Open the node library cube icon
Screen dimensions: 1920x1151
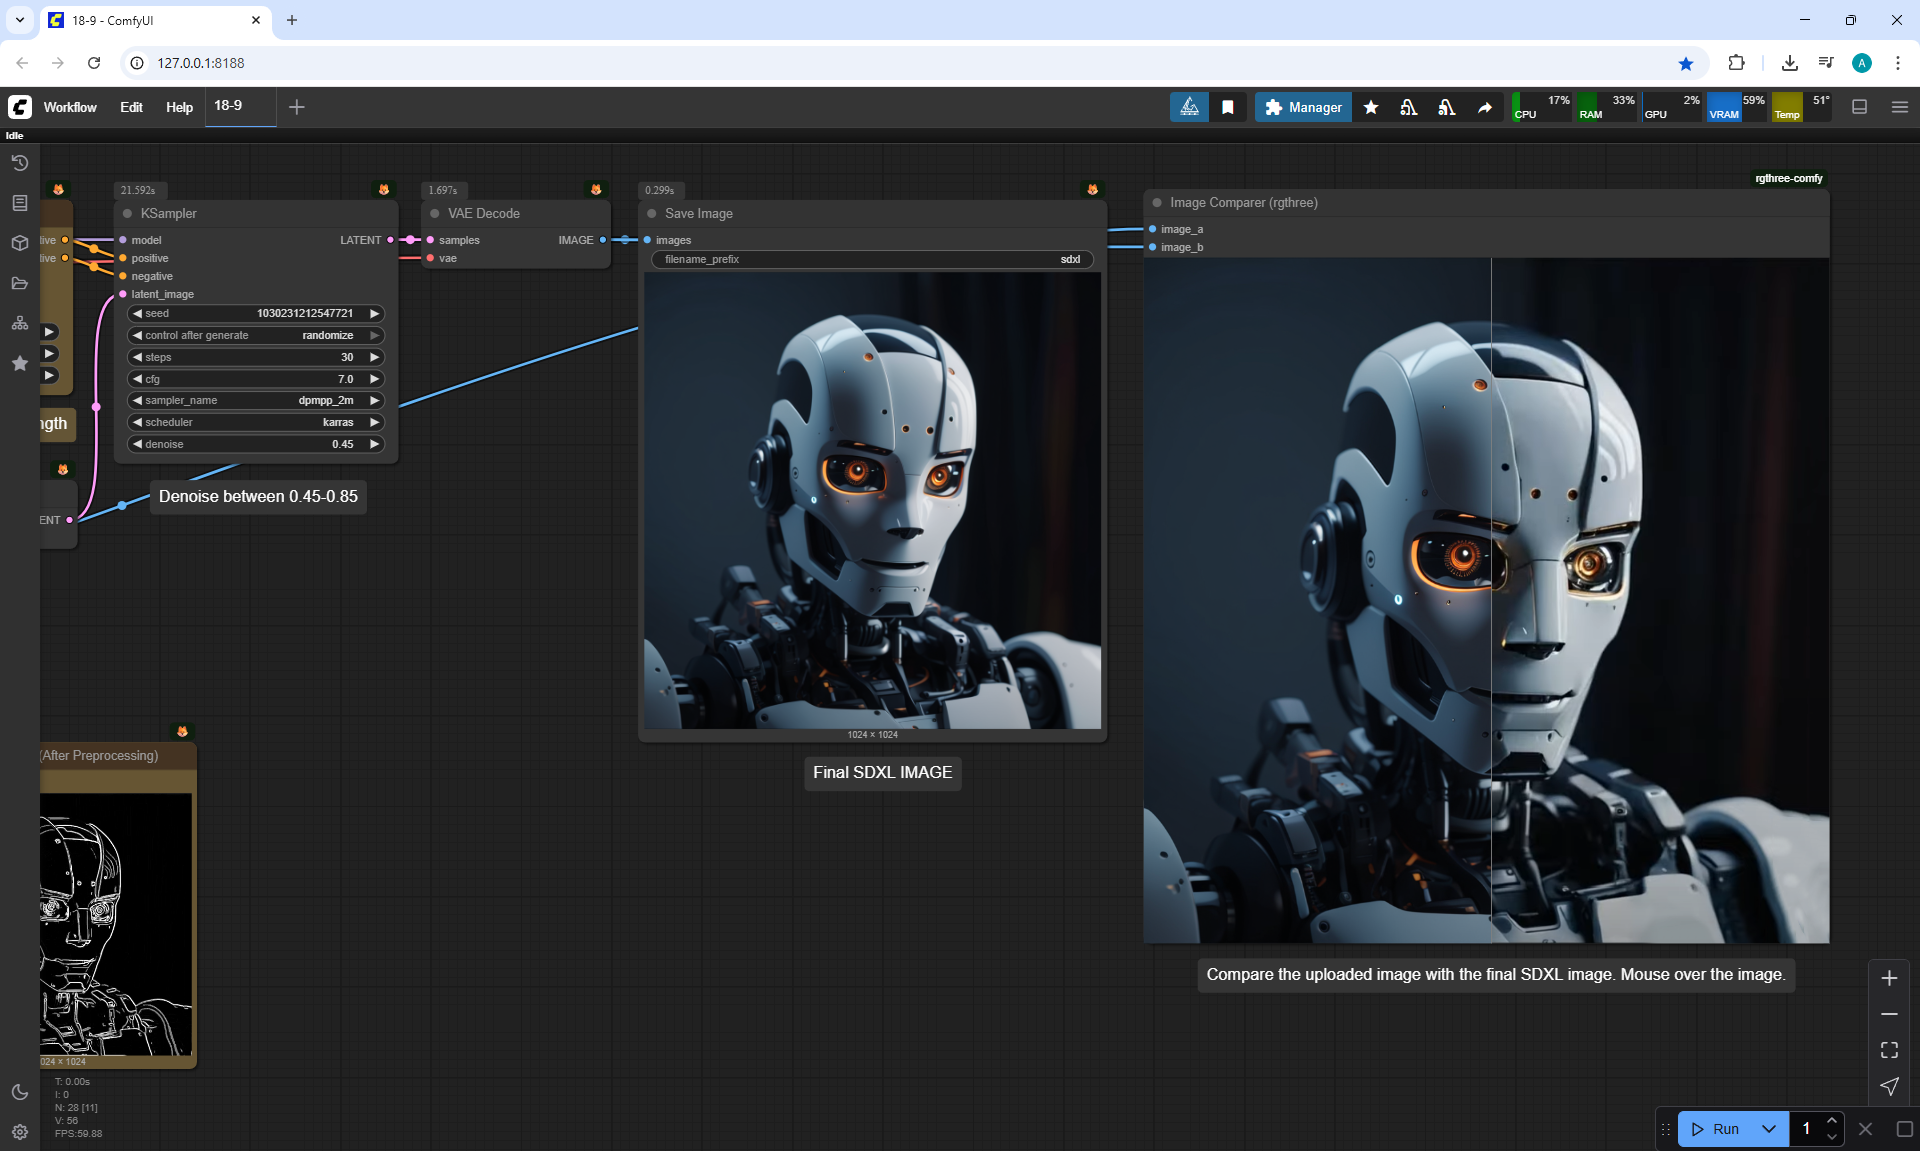click(x=19, y=243)
